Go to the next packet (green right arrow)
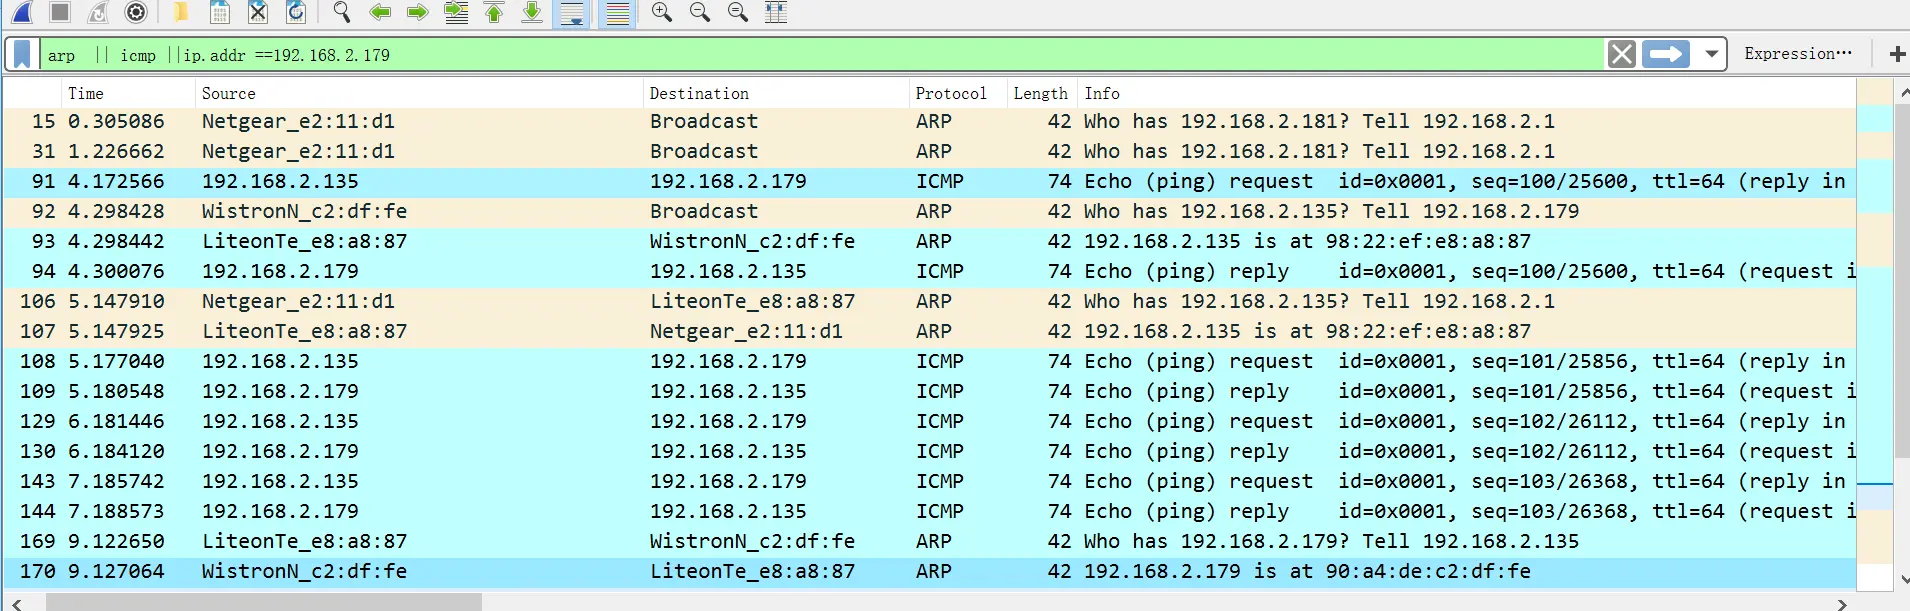Image resolution: width=1910 pixels, height=611 pixels. click(x=418, y=12)
